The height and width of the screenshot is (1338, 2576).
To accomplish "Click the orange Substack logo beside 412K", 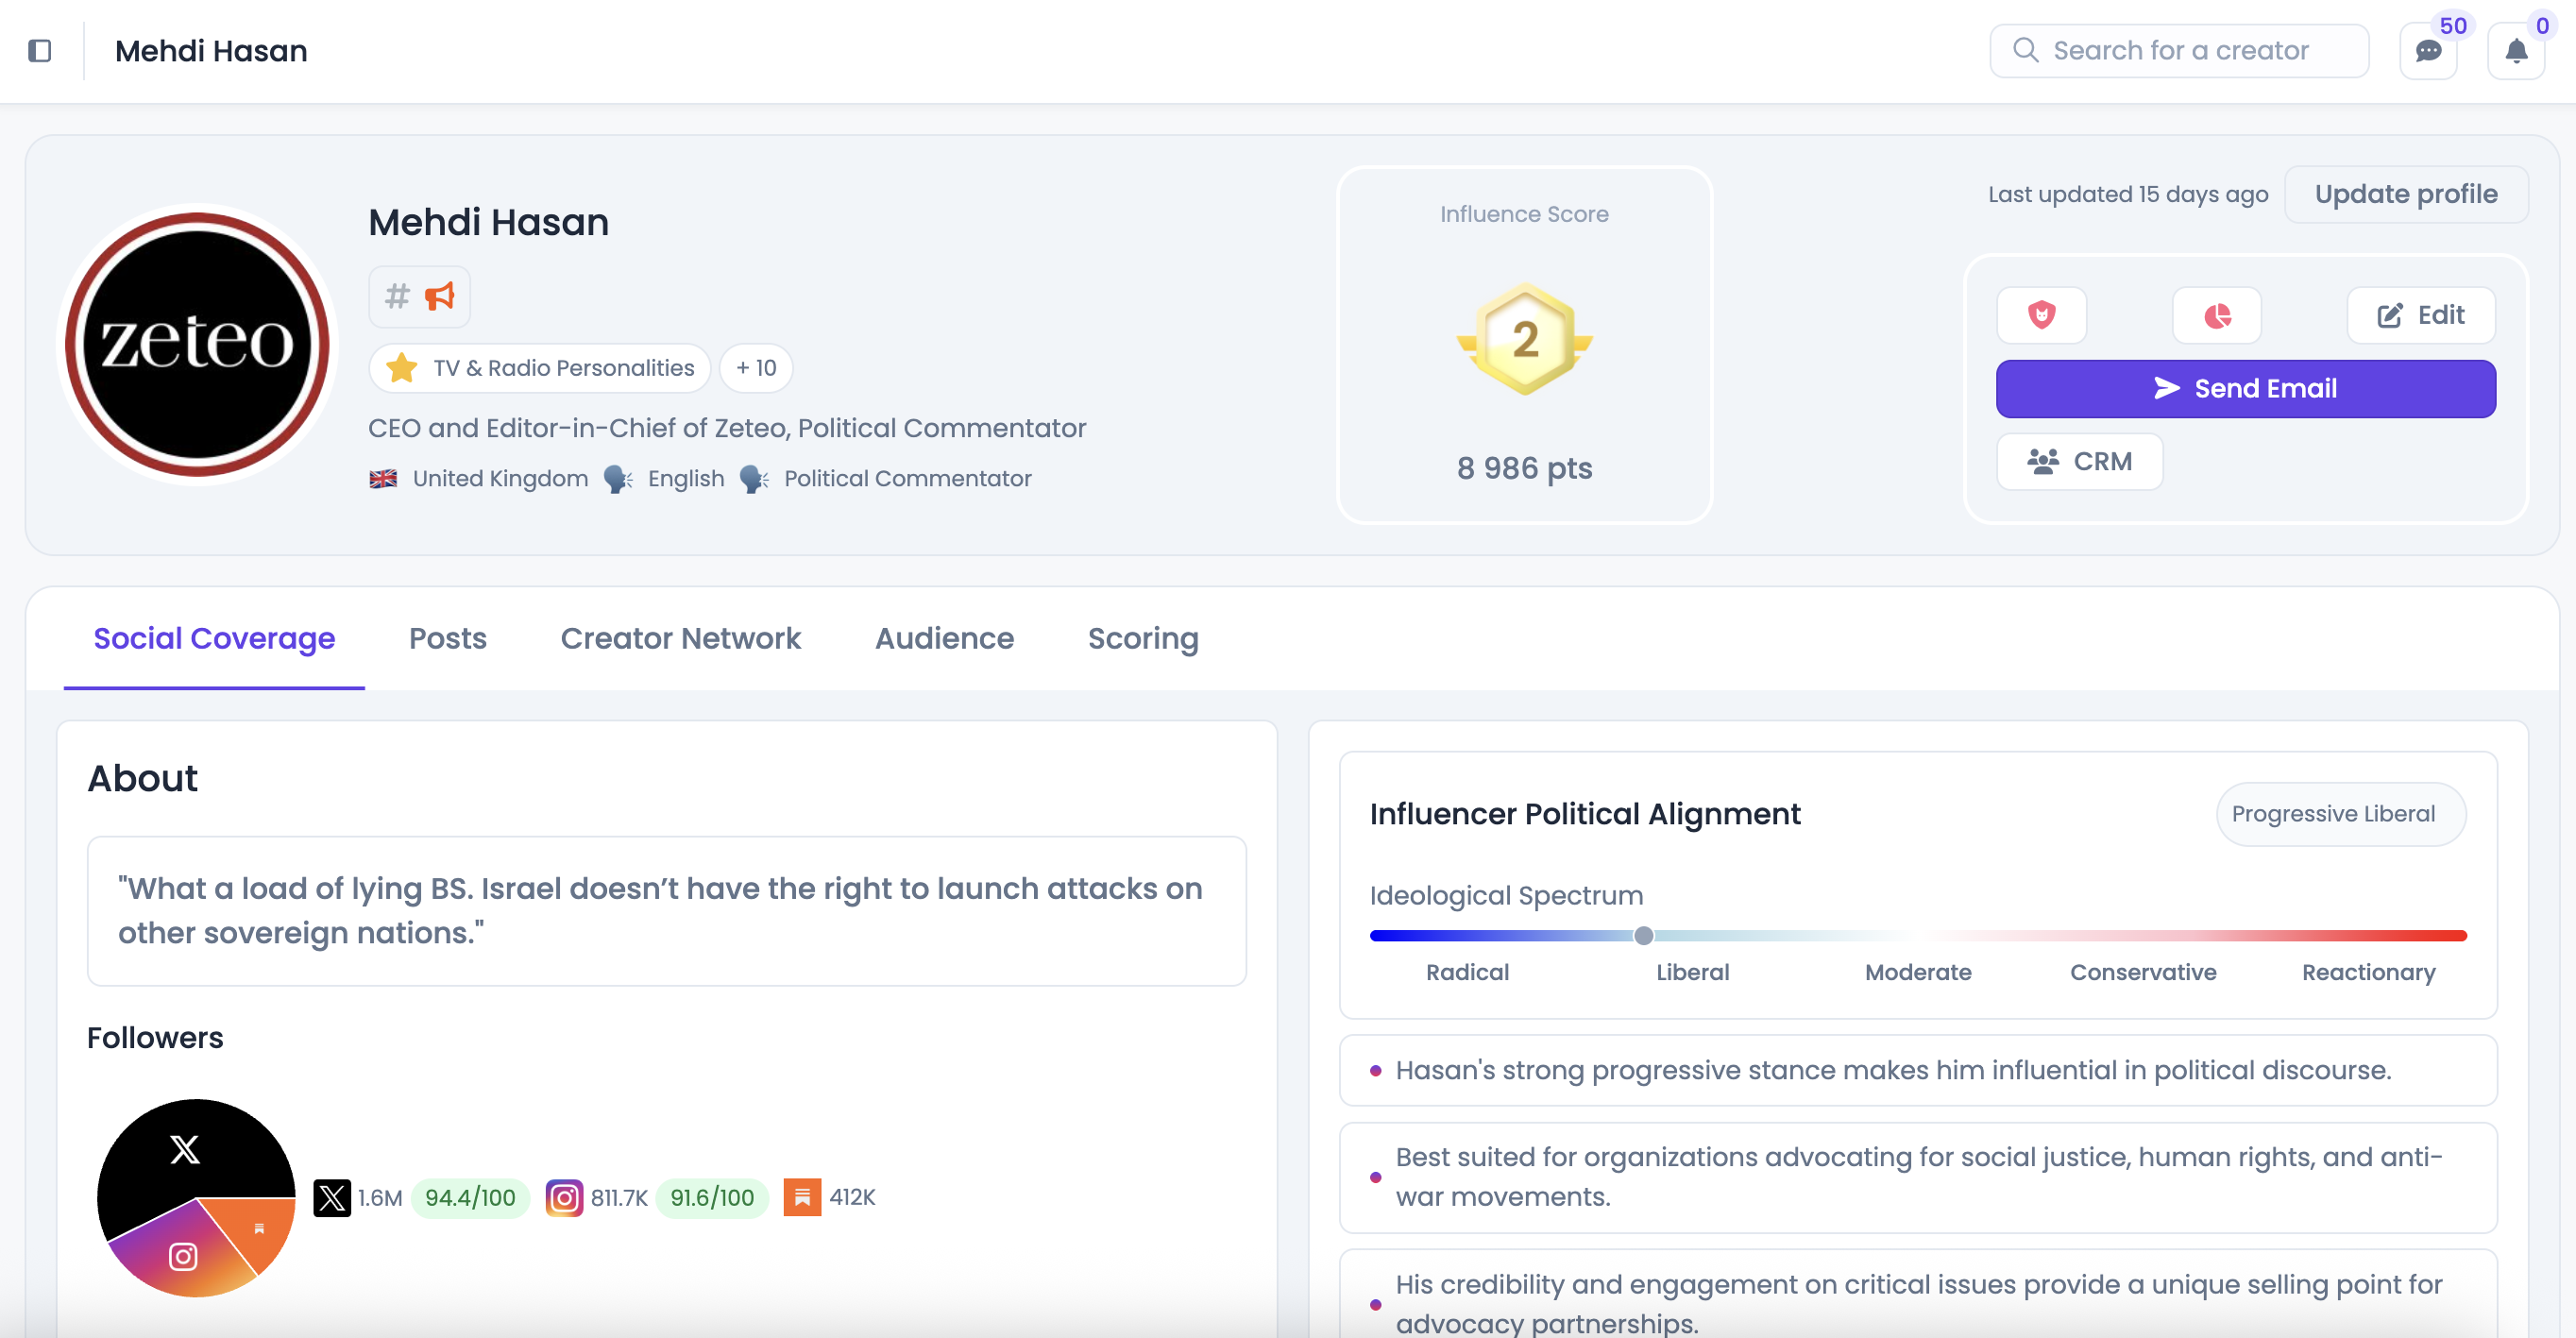I will [x=802, y=1197].
